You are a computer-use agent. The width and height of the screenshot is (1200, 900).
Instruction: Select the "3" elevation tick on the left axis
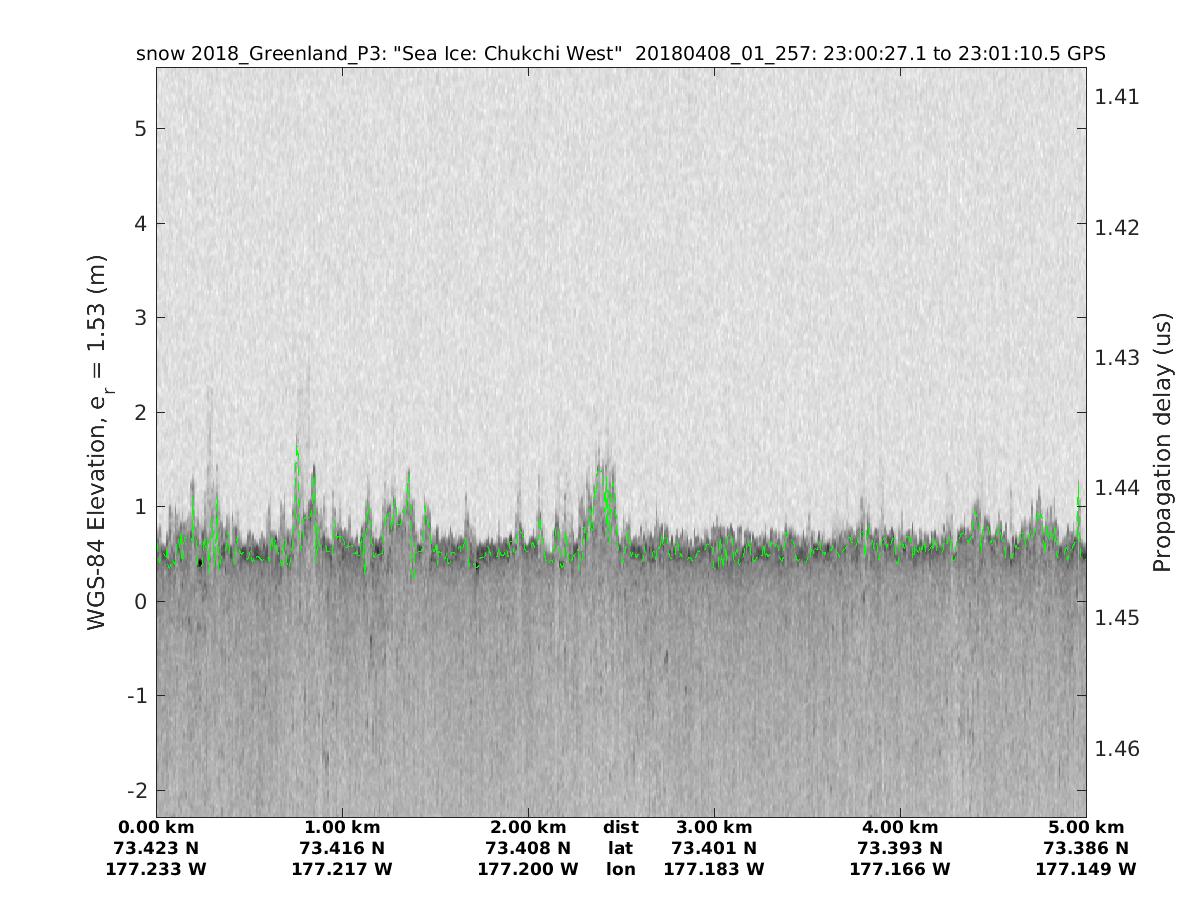click(143, 317)
